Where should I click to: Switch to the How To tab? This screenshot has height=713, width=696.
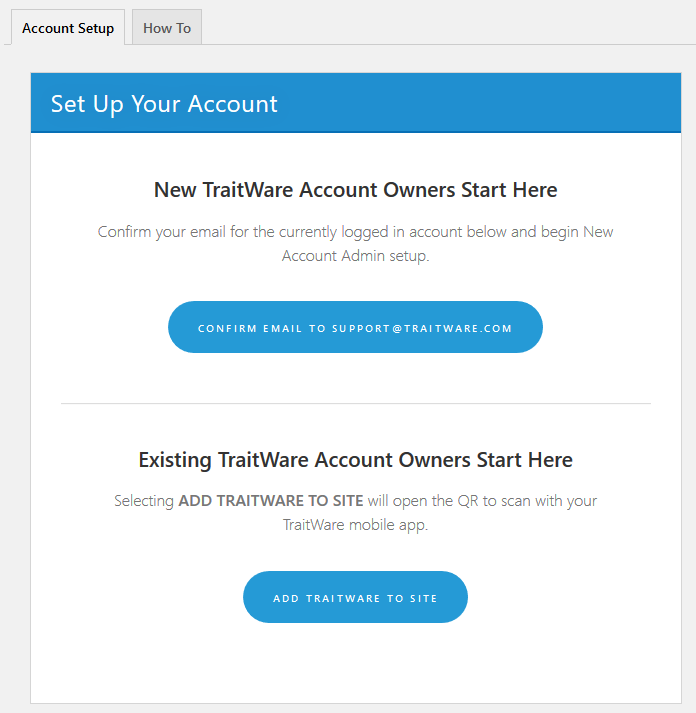(x=167, y=27)
